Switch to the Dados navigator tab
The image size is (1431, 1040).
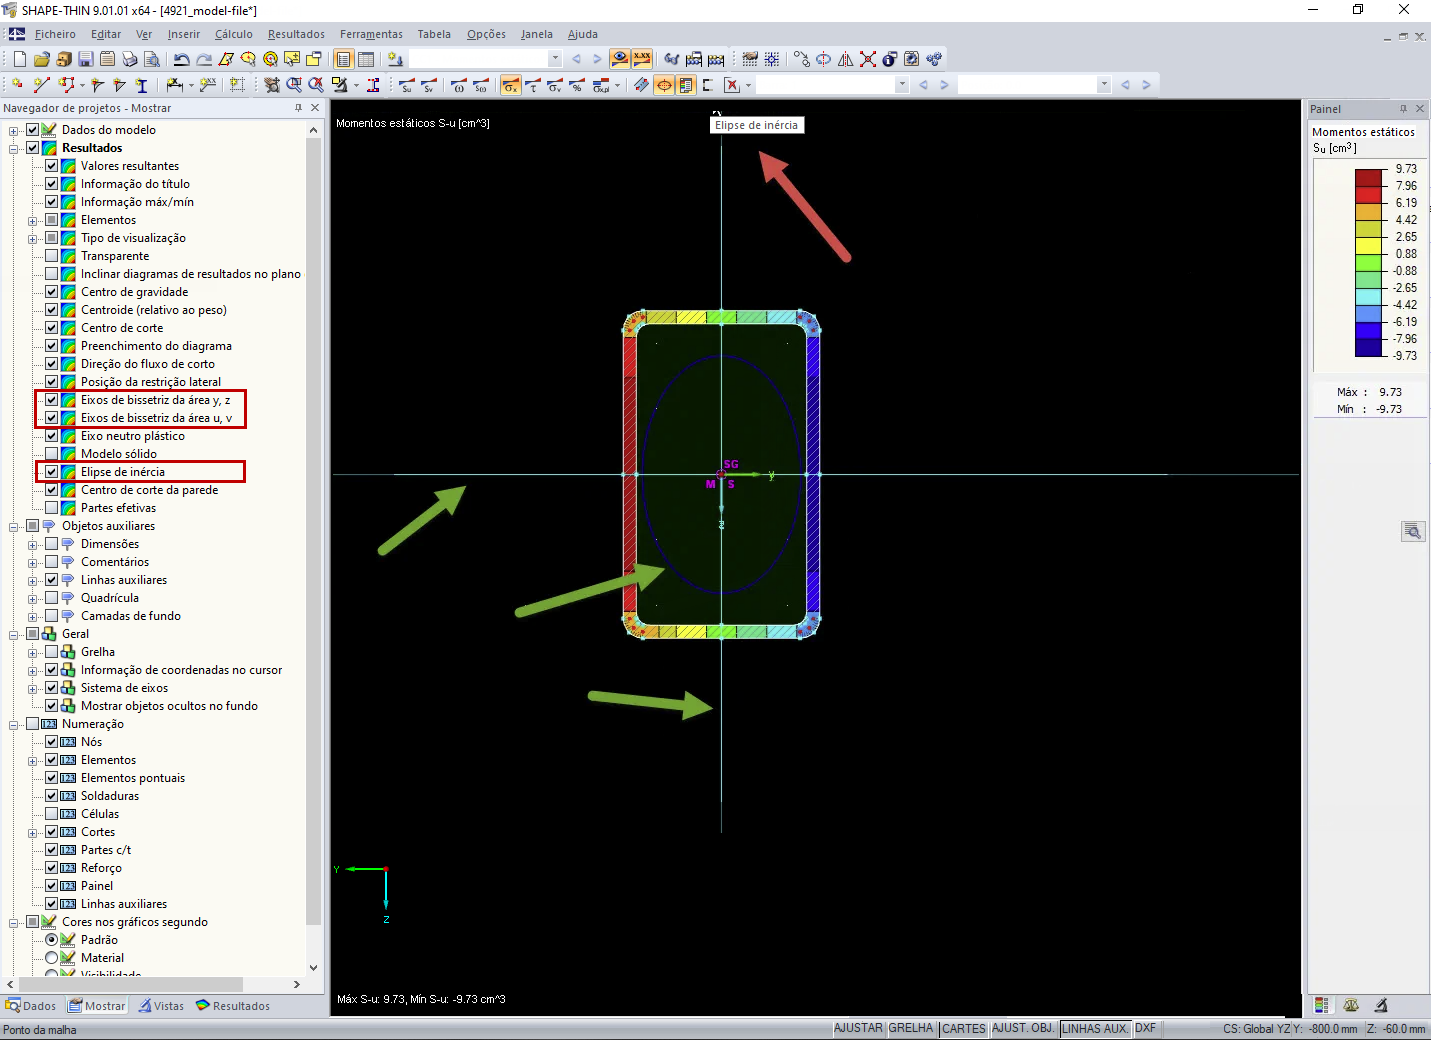click(31, 1006)
